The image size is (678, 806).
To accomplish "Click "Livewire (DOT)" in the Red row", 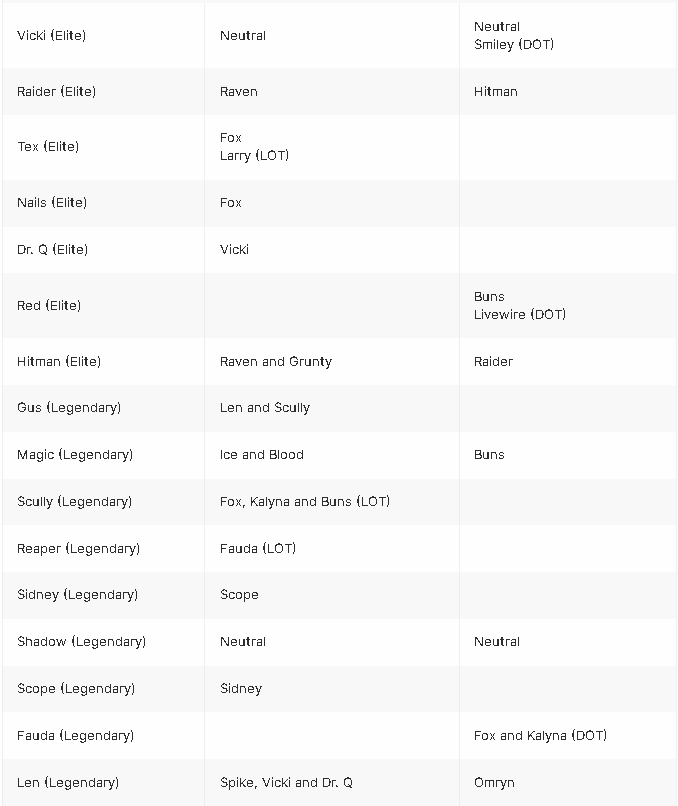I will (x=519, y=315).
